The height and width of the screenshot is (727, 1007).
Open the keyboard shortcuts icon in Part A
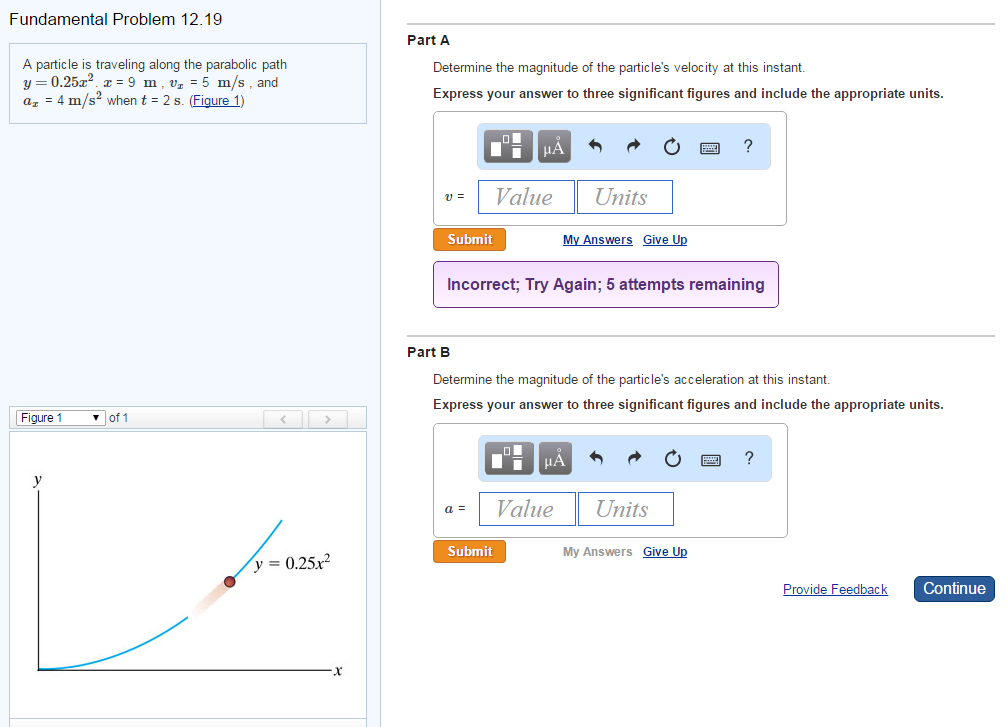click(x=710, y=146)
